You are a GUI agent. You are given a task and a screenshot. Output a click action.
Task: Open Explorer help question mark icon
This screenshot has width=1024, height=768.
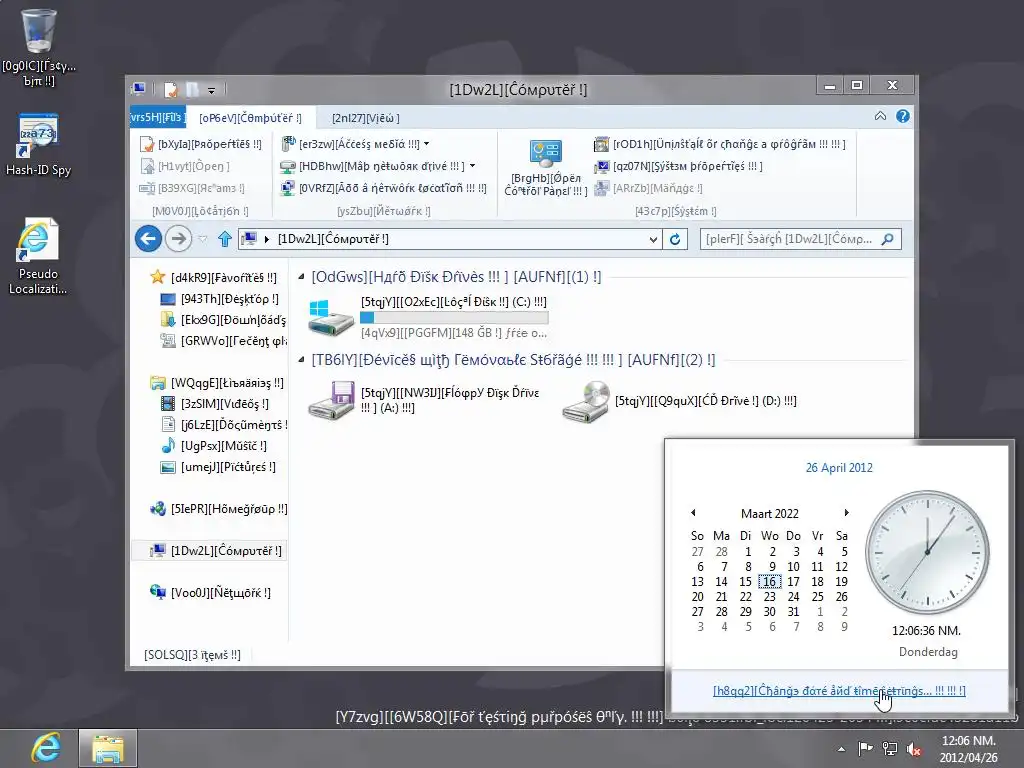pyautogui.click(x=903, y=116)
